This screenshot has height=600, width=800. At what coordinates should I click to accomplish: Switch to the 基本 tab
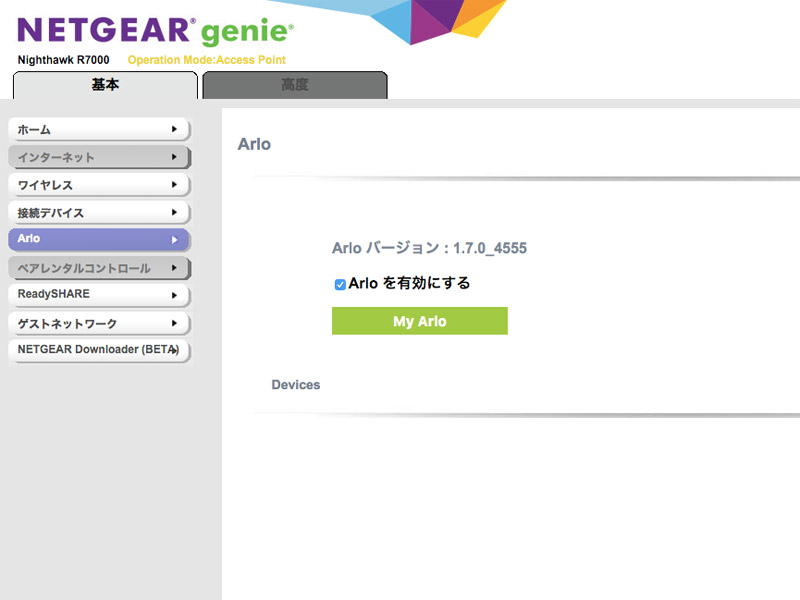105,85
